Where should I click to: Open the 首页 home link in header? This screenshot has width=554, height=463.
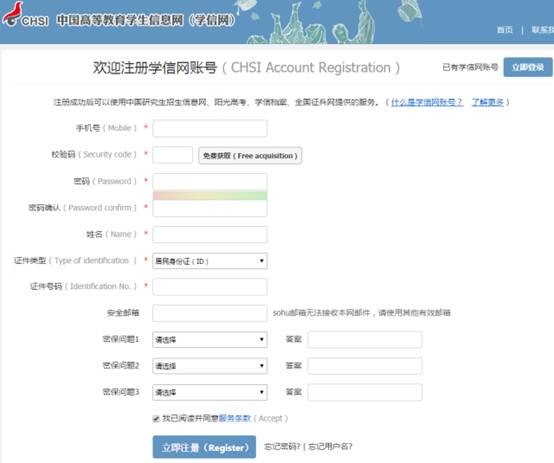505,30
